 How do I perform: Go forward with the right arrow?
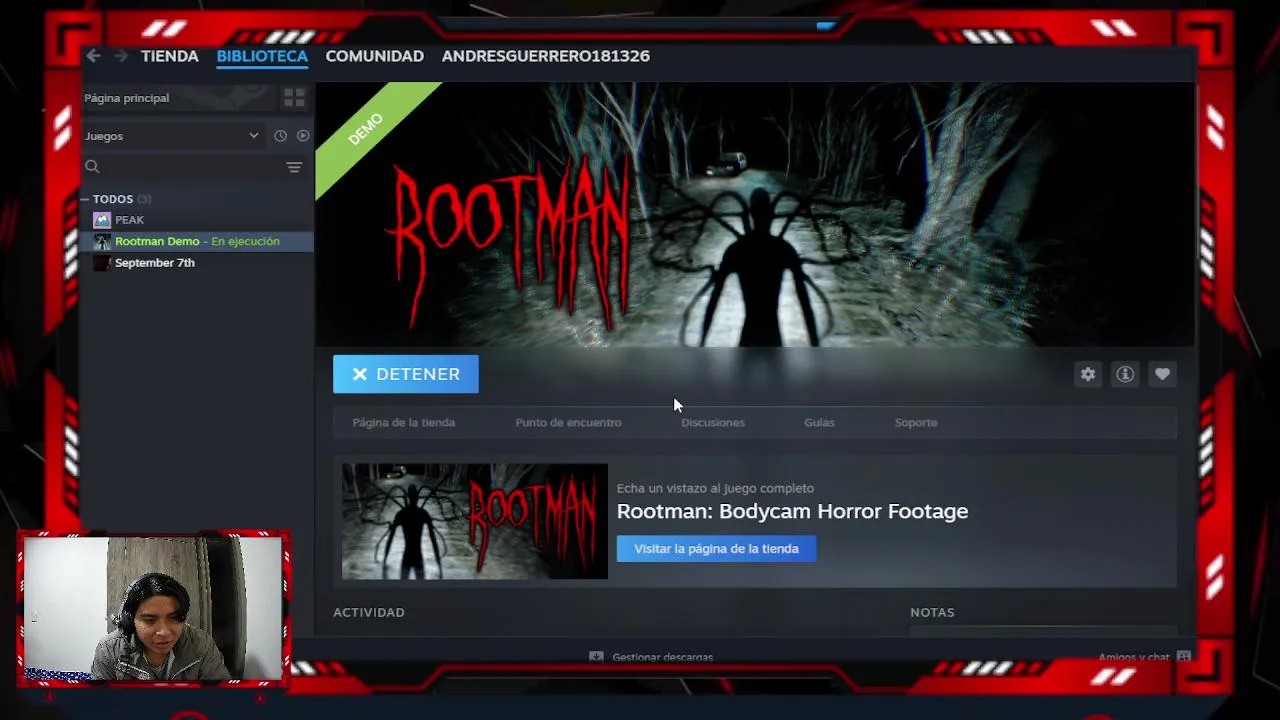coord(121,56)
